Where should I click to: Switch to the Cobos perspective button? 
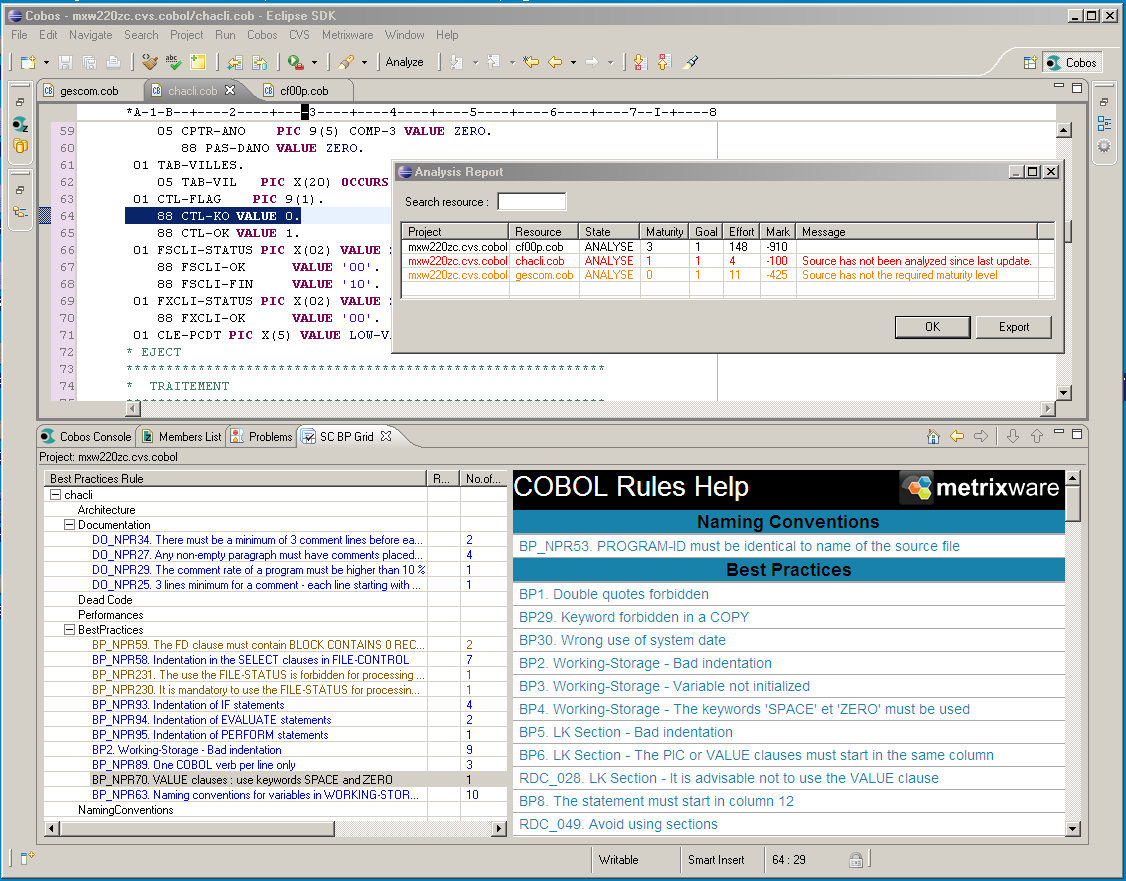pos(1072,62)
